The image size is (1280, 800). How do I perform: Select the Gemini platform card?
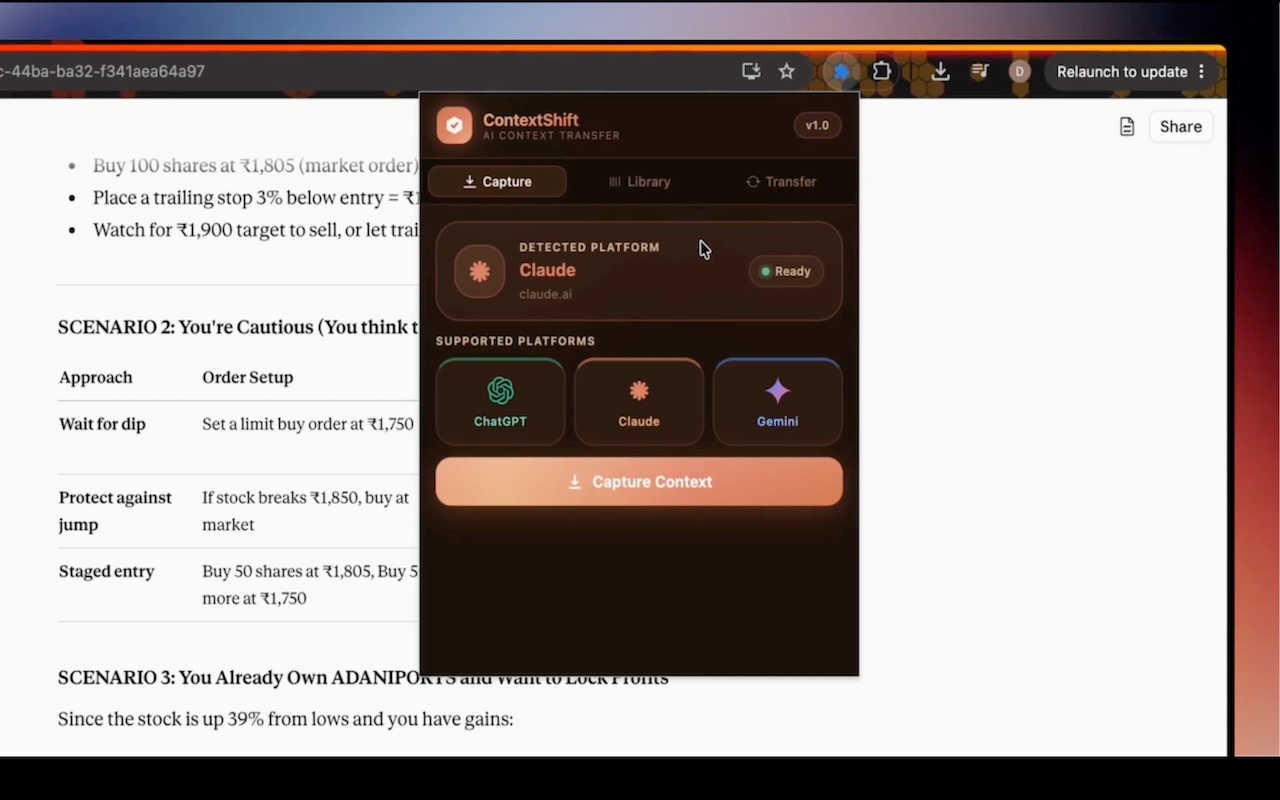tap(777, 402)
